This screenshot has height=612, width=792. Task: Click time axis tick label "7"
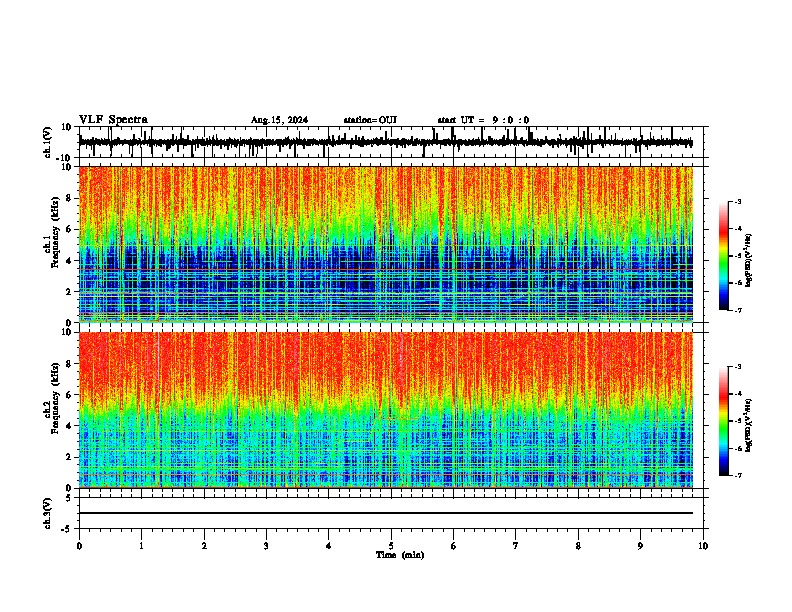click(516, 546)
